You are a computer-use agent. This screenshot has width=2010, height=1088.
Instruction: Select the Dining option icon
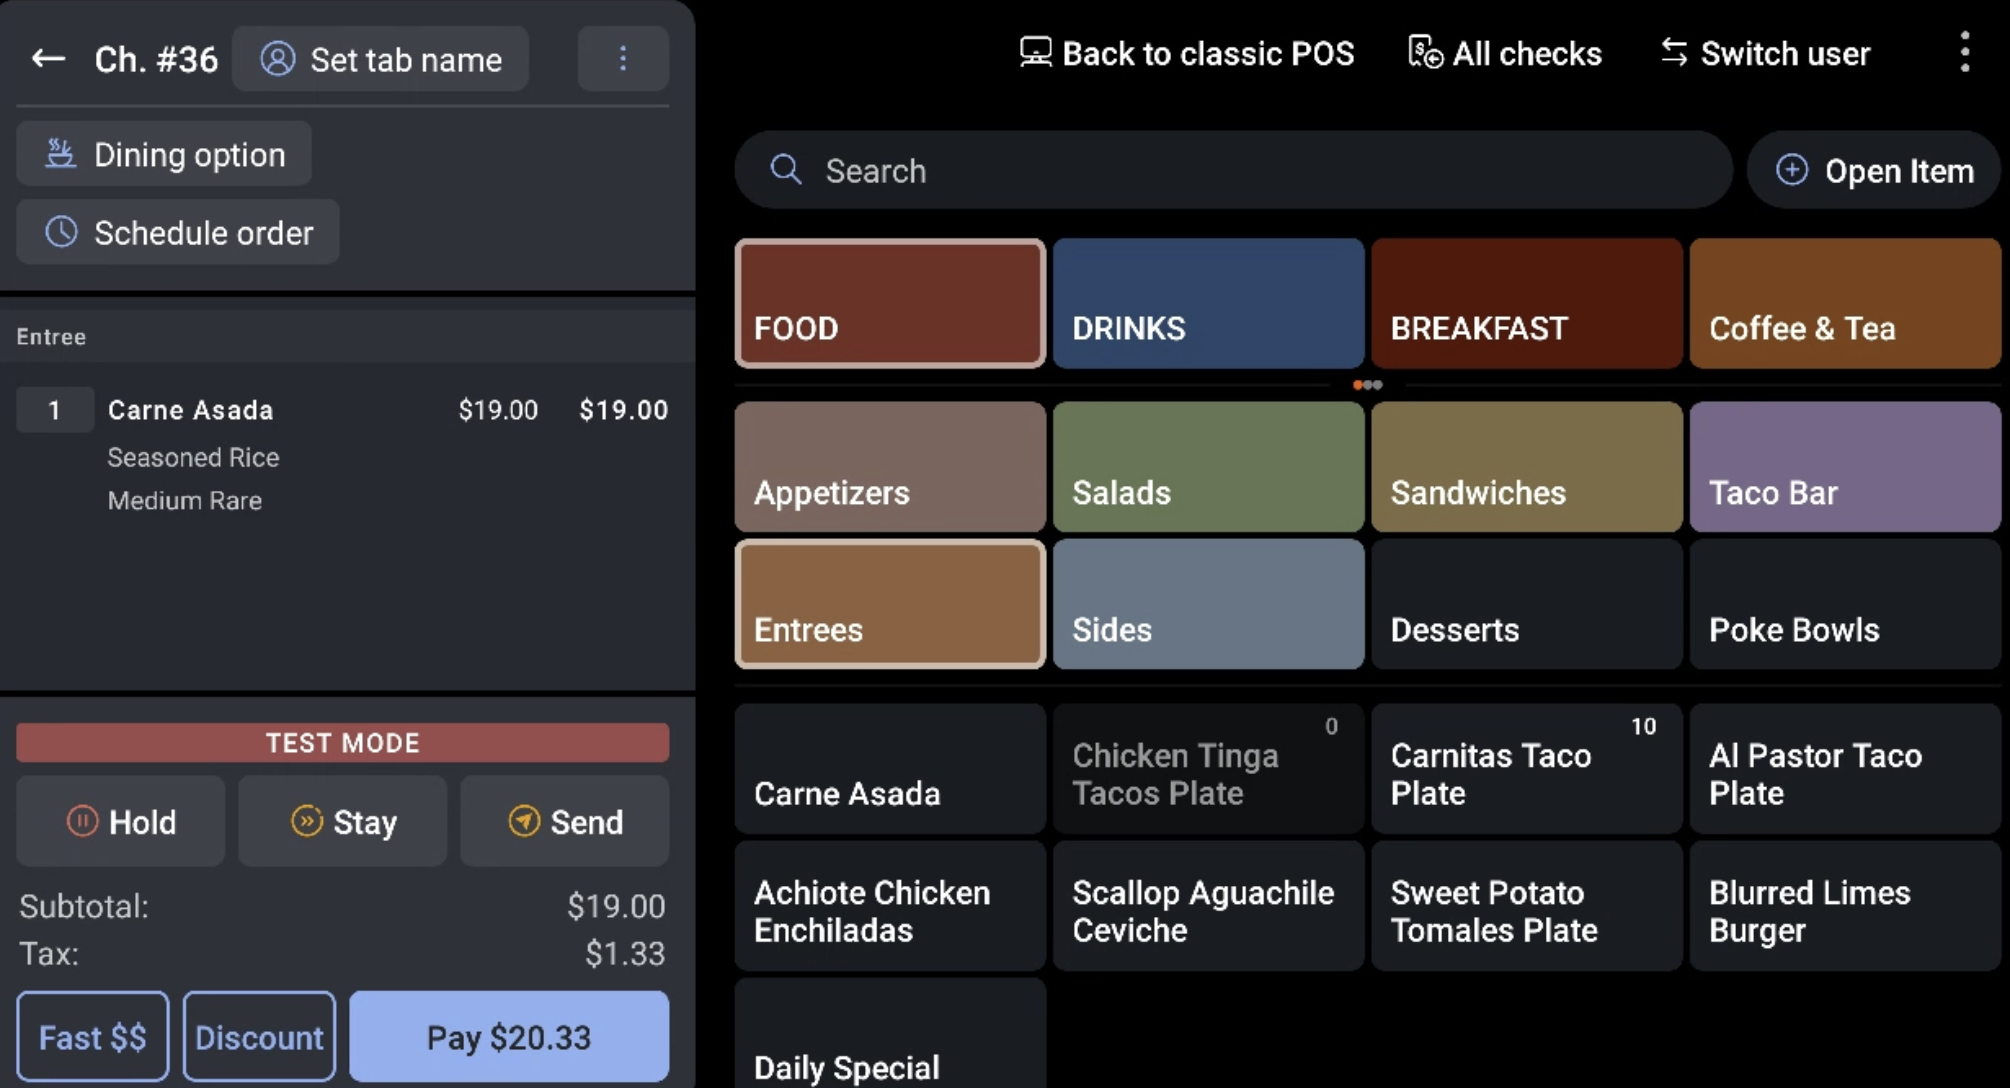61,154
